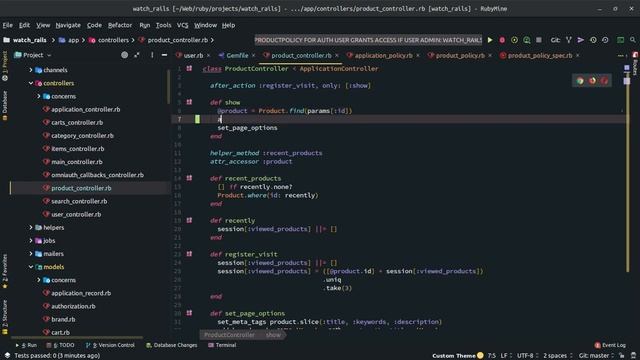Click the green change marker at line 7
The height and width of the screenshot is (360, 640).
pos(198,119)
